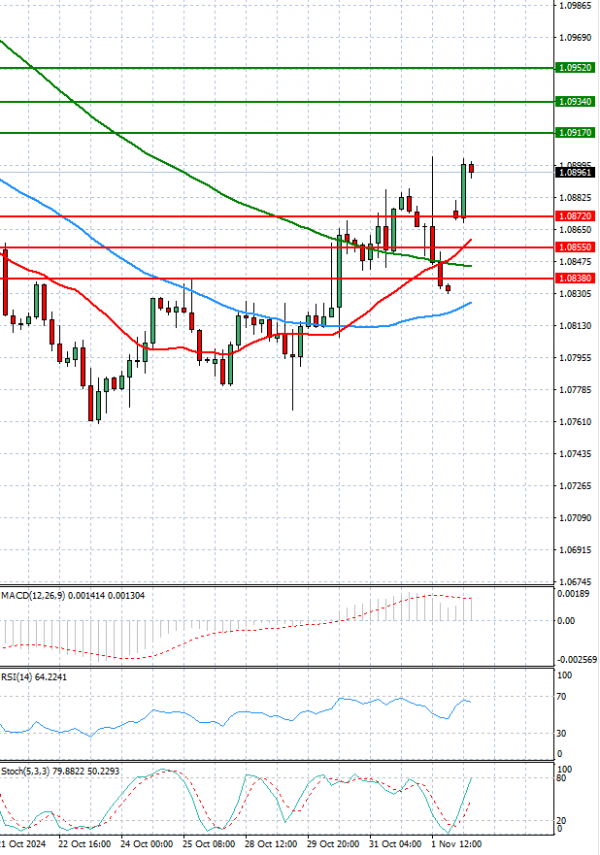Click the Stochastic 80 level label
This screenshot has width=600, height=855.
tap(561, 779)
